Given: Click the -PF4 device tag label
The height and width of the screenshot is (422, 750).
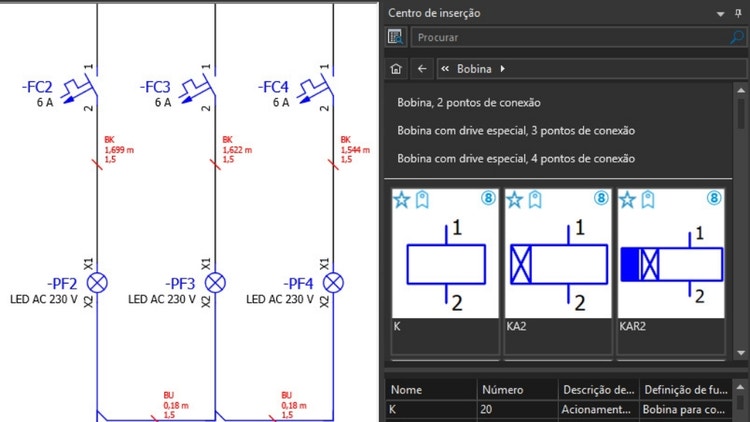Looking at the screenshot, I should coord(298,284).
